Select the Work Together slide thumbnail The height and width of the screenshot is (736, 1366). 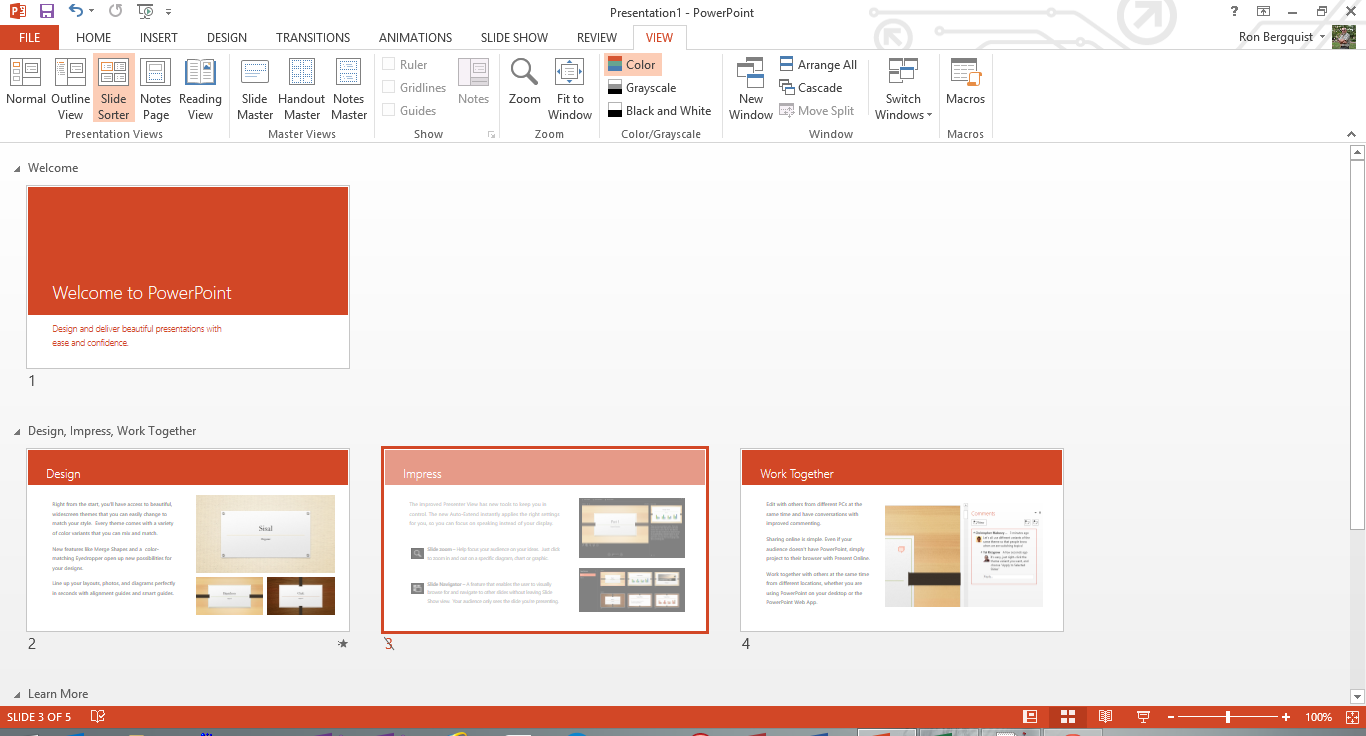[901, 540]
